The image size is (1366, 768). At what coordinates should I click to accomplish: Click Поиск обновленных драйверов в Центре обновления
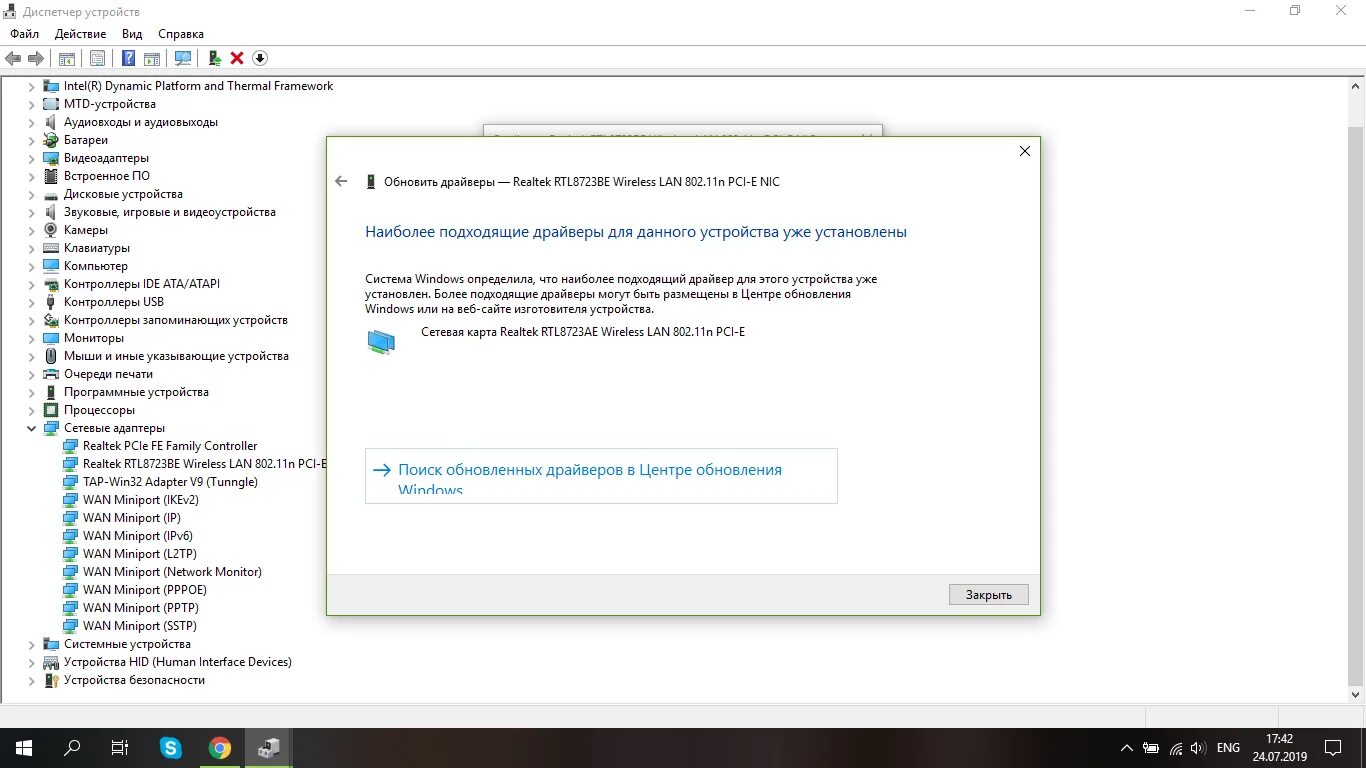[601, 476]
